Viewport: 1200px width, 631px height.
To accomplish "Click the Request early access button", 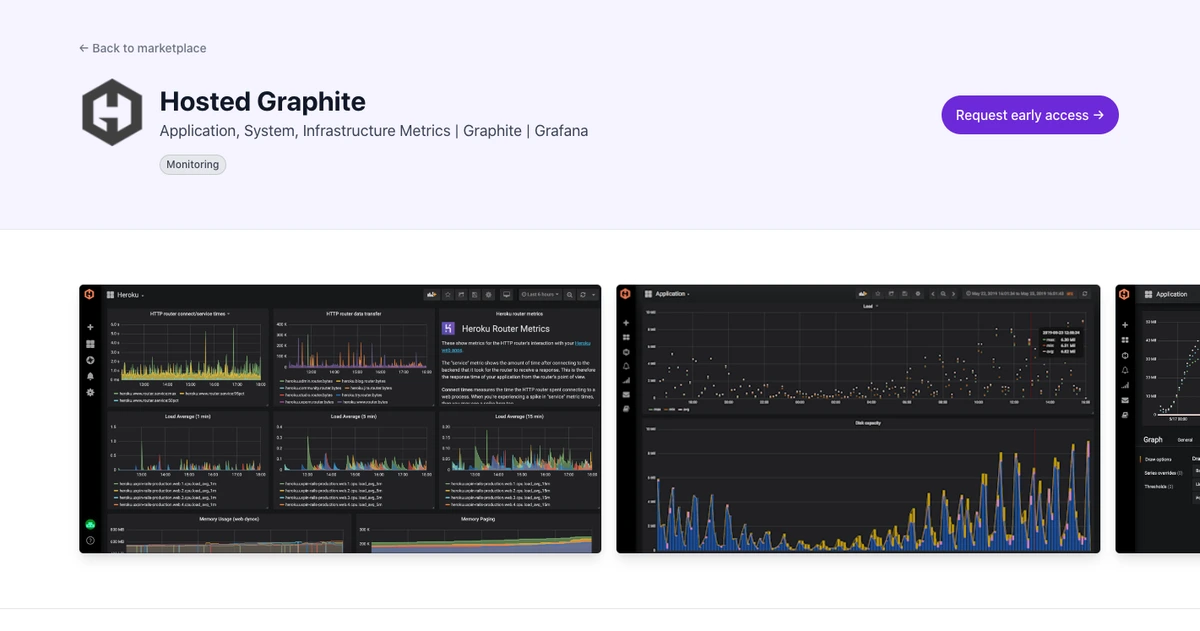I will click(1030, 115).
